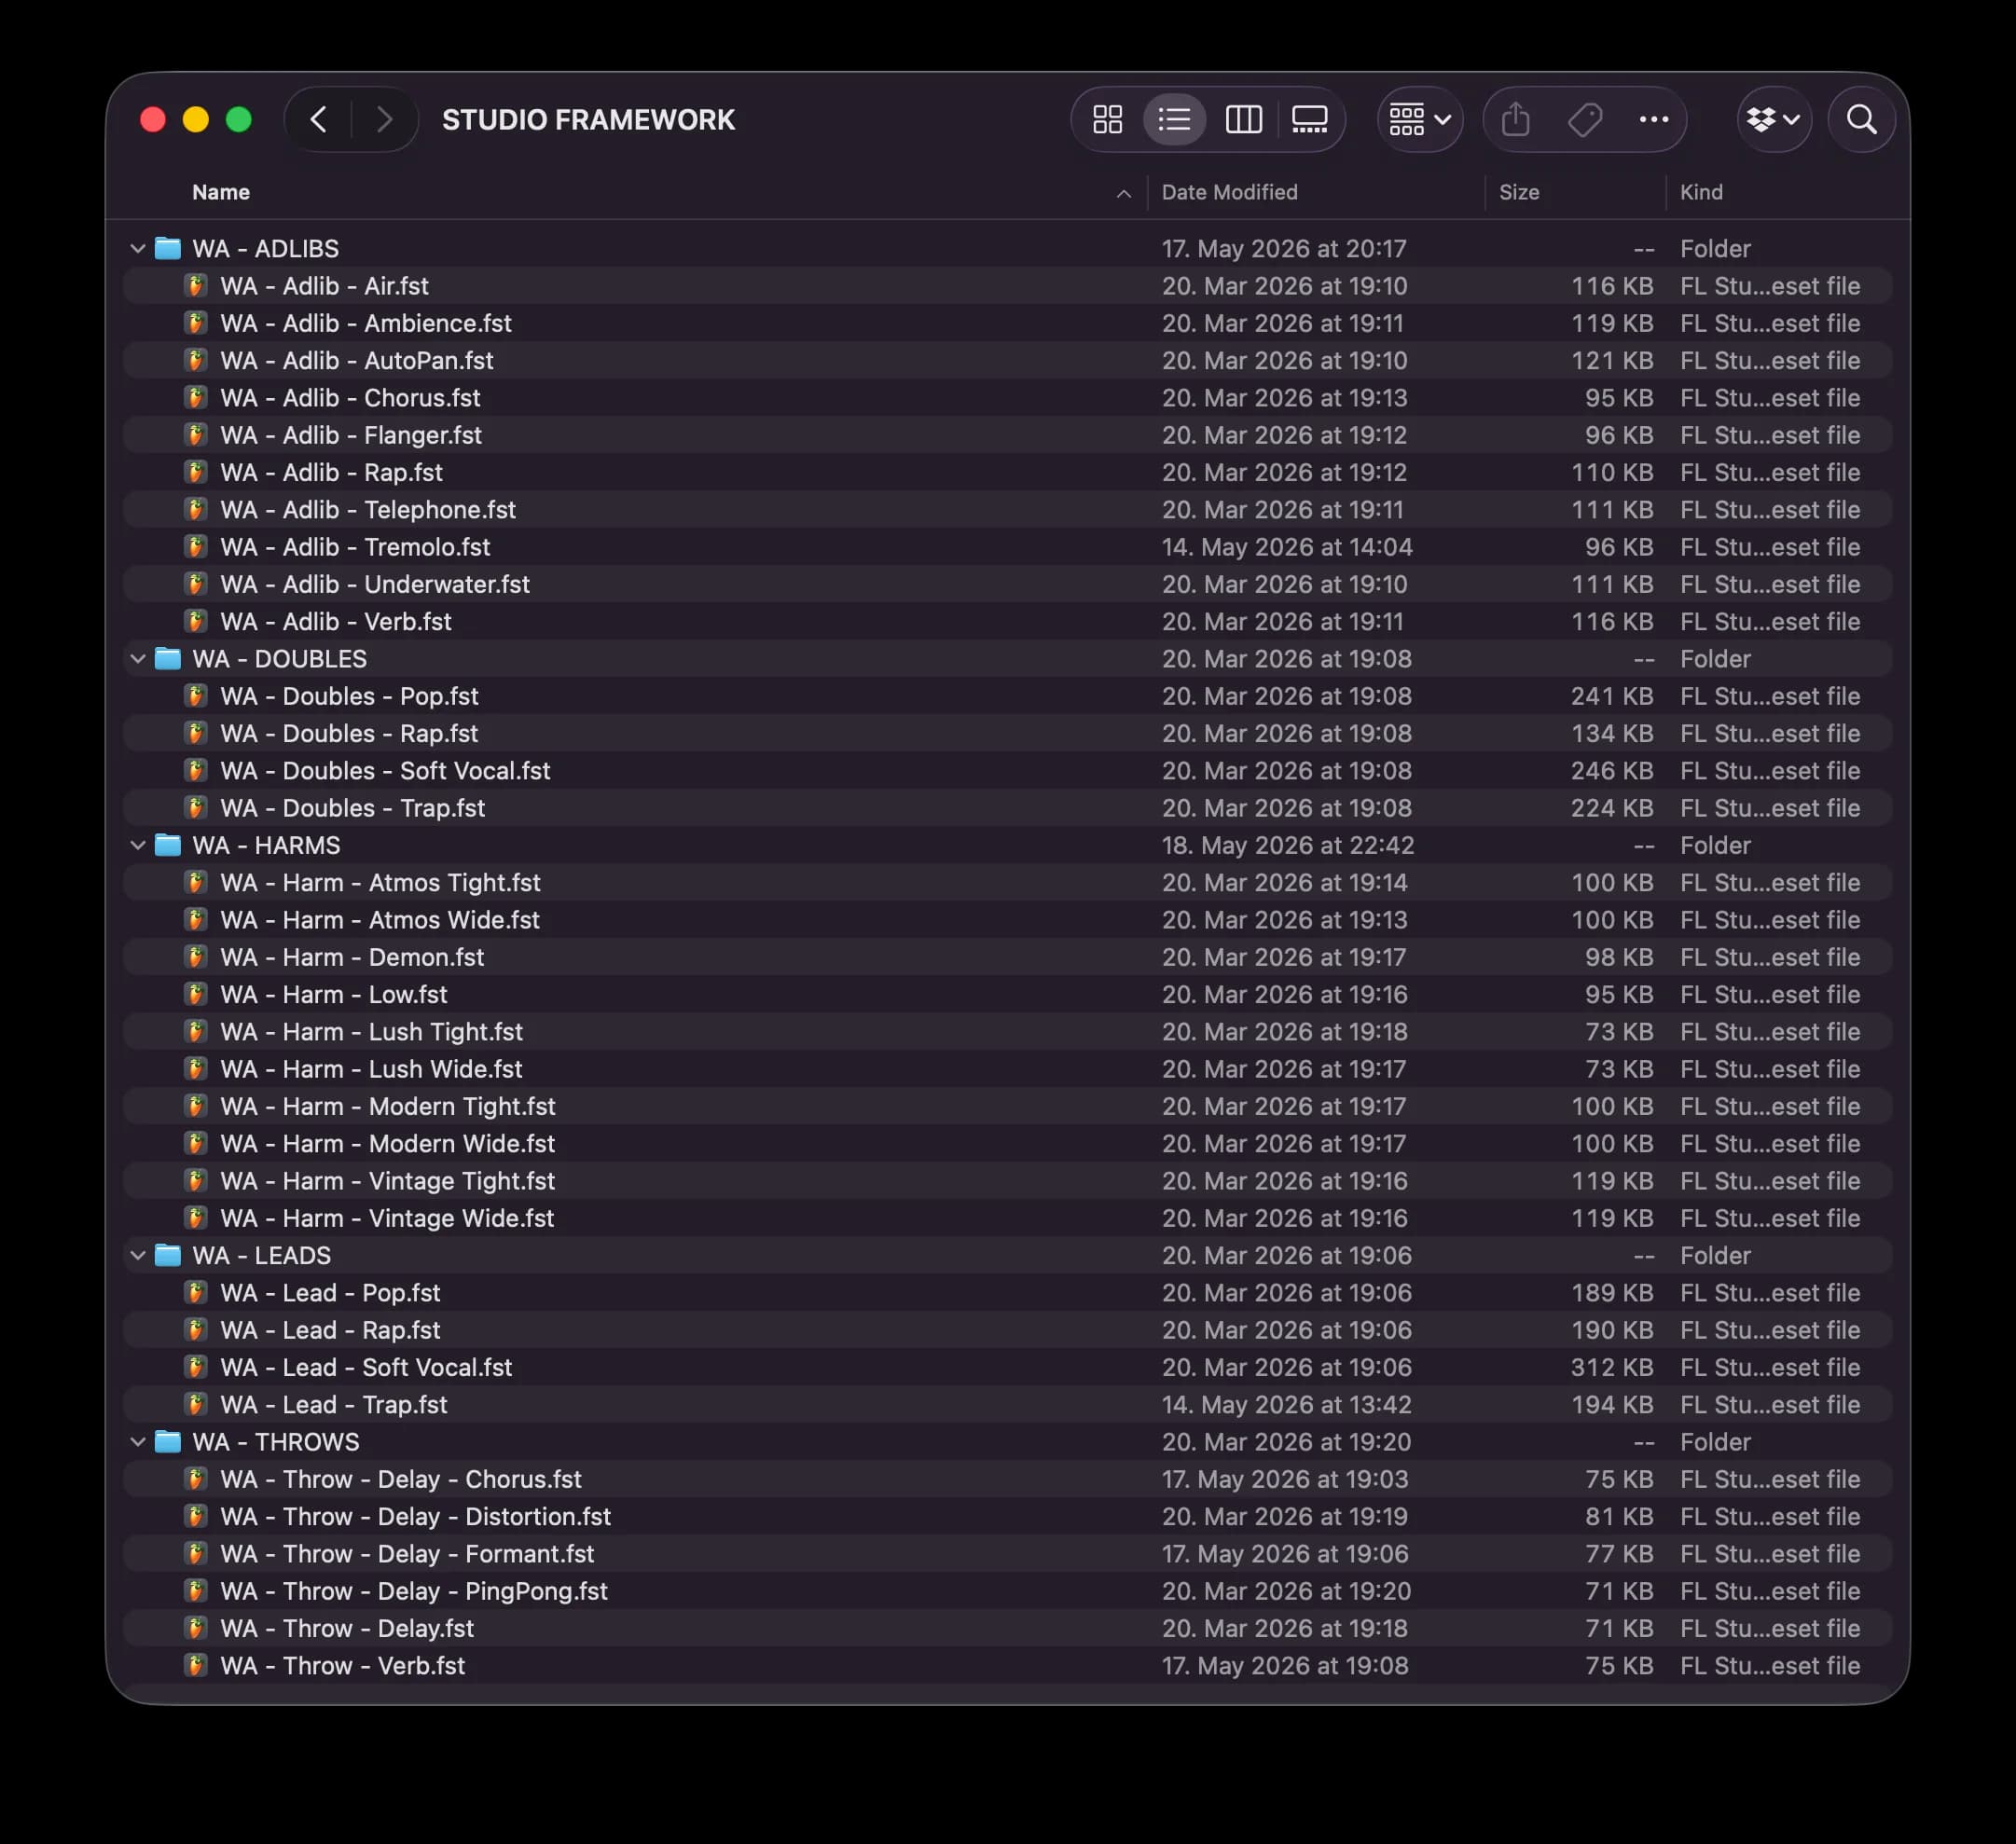Click the file icon of Harm - Lush Wide.fst

point(196,1068)
